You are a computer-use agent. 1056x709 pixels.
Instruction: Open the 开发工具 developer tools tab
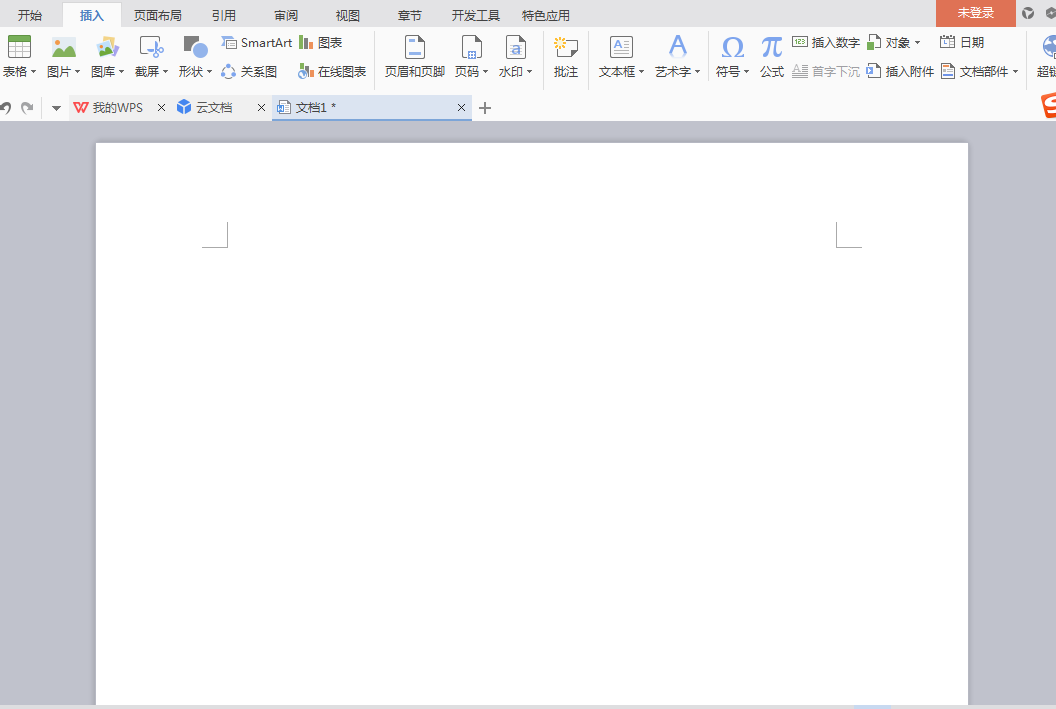pos(475,15)
